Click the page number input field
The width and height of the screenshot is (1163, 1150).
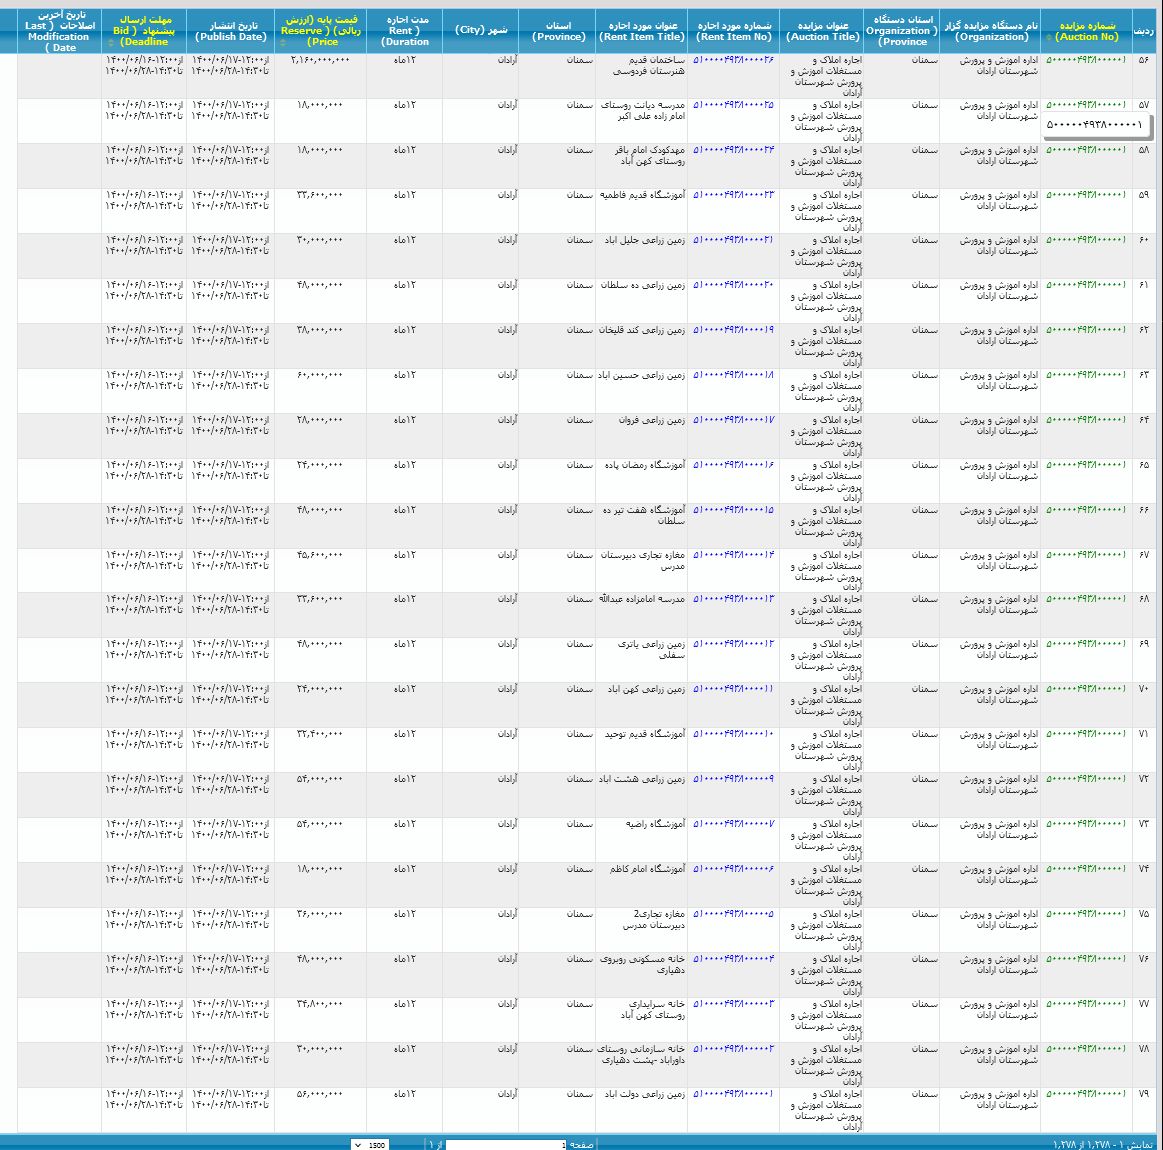click(x=505, y=1144)
